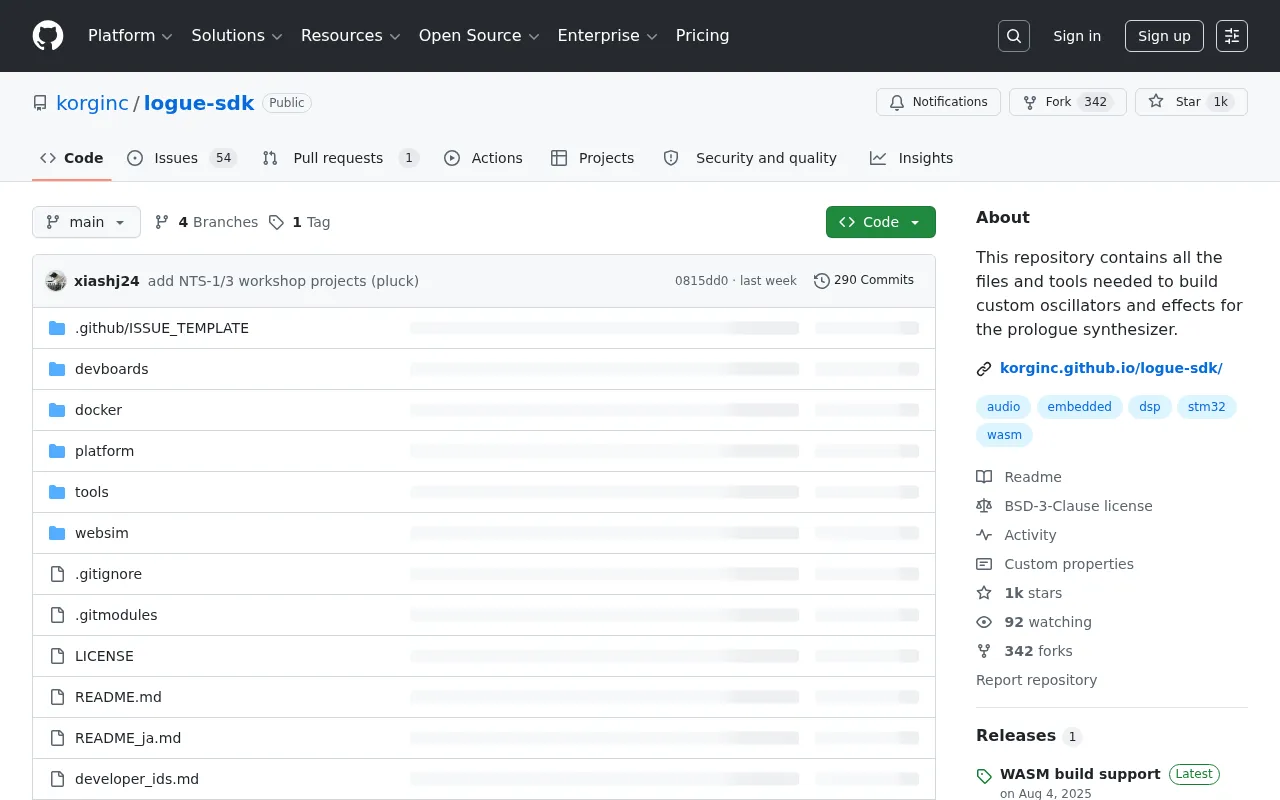The height and width of the screenshot is (800, 1280).
Task: Click the websim folder icon
Action: [57, 533]
